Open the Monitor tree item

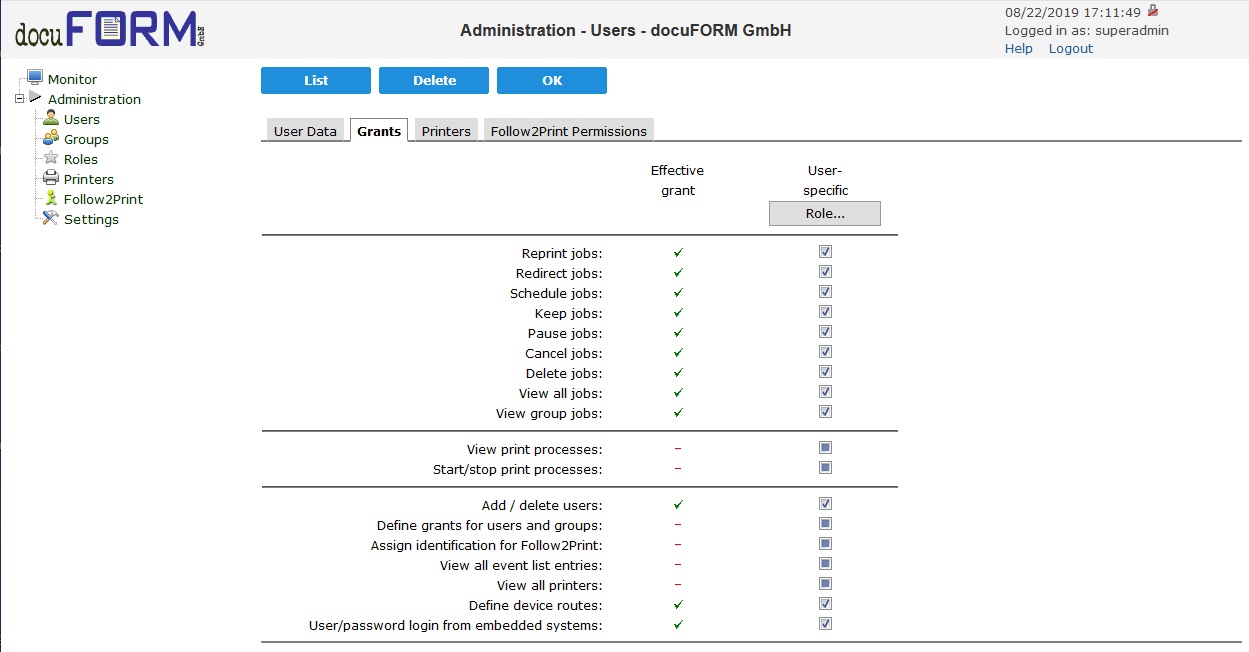pyautogui.click(x=72, y=79)
